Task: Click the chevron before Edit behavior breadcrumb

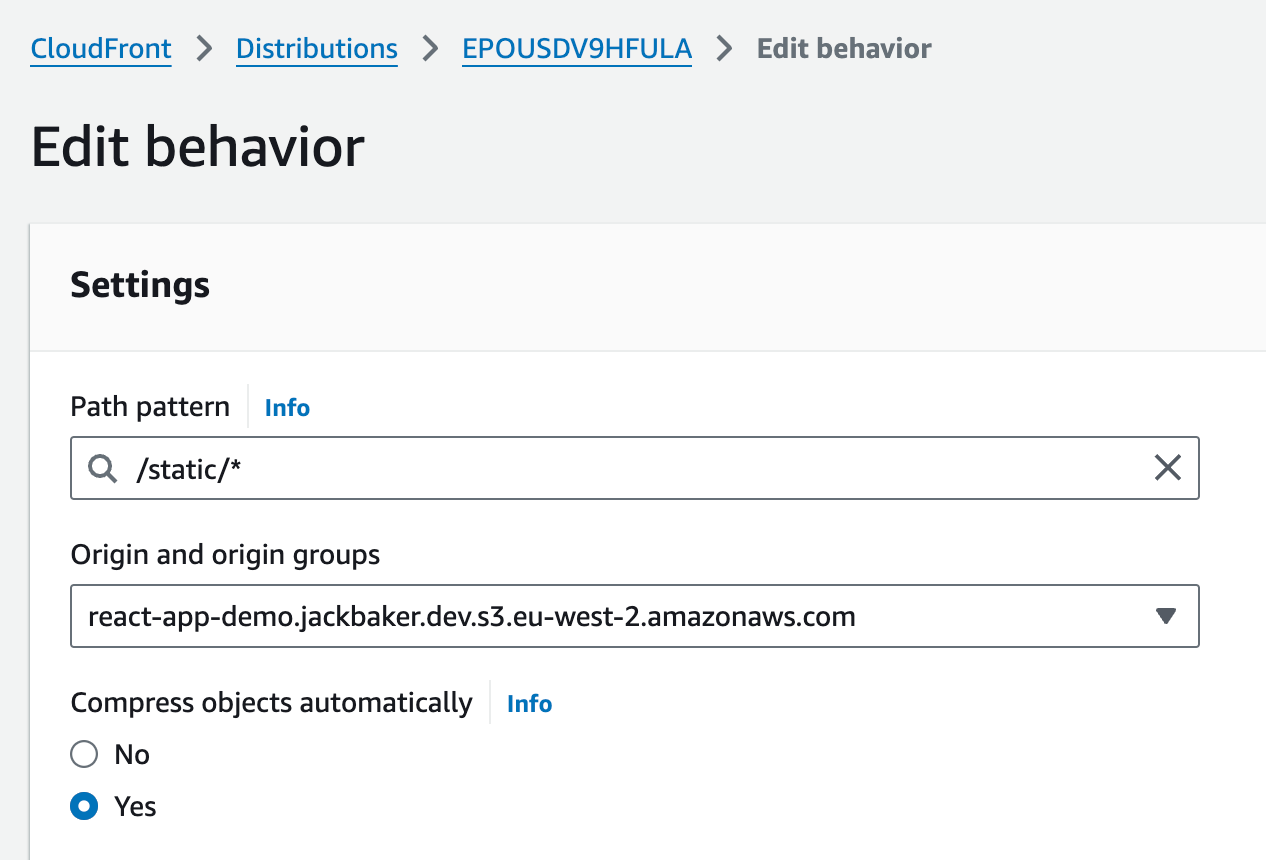Action: click(x=724, y=49)
